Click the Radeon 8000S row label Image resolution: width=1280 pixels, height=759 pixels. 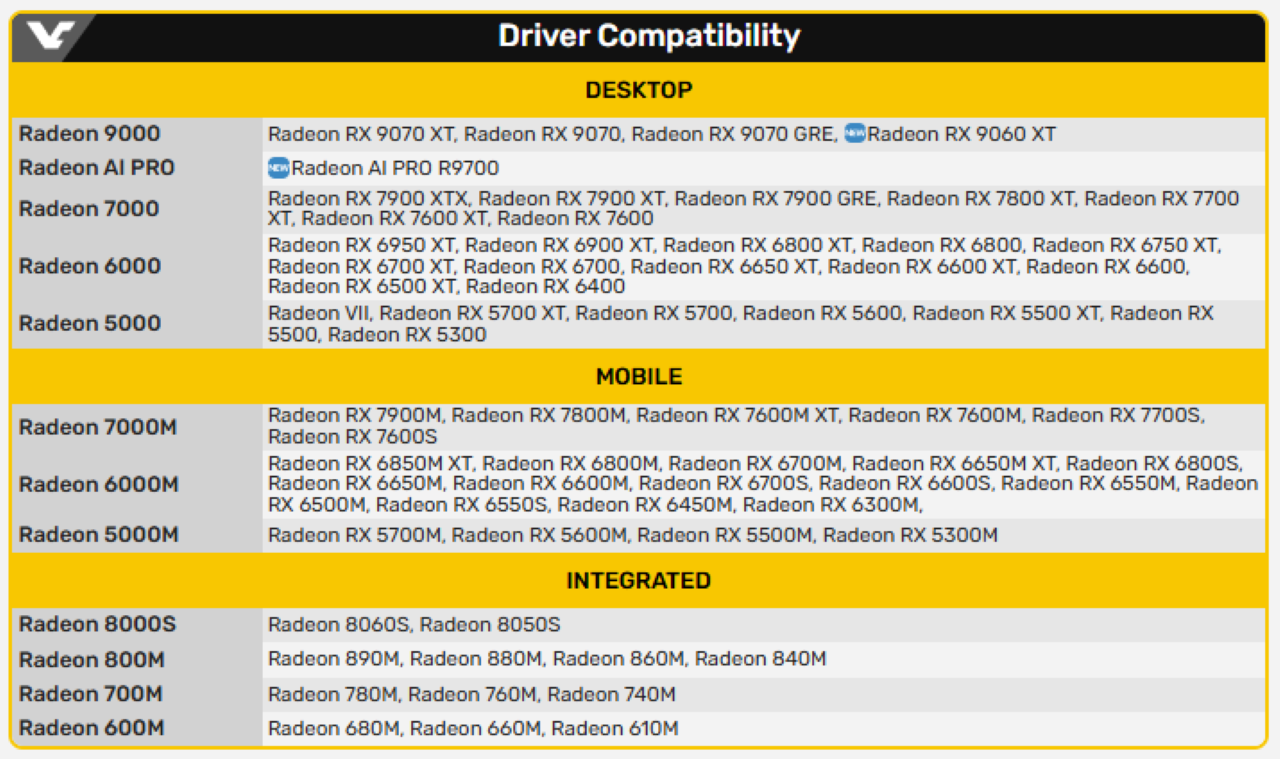[97, 625]
